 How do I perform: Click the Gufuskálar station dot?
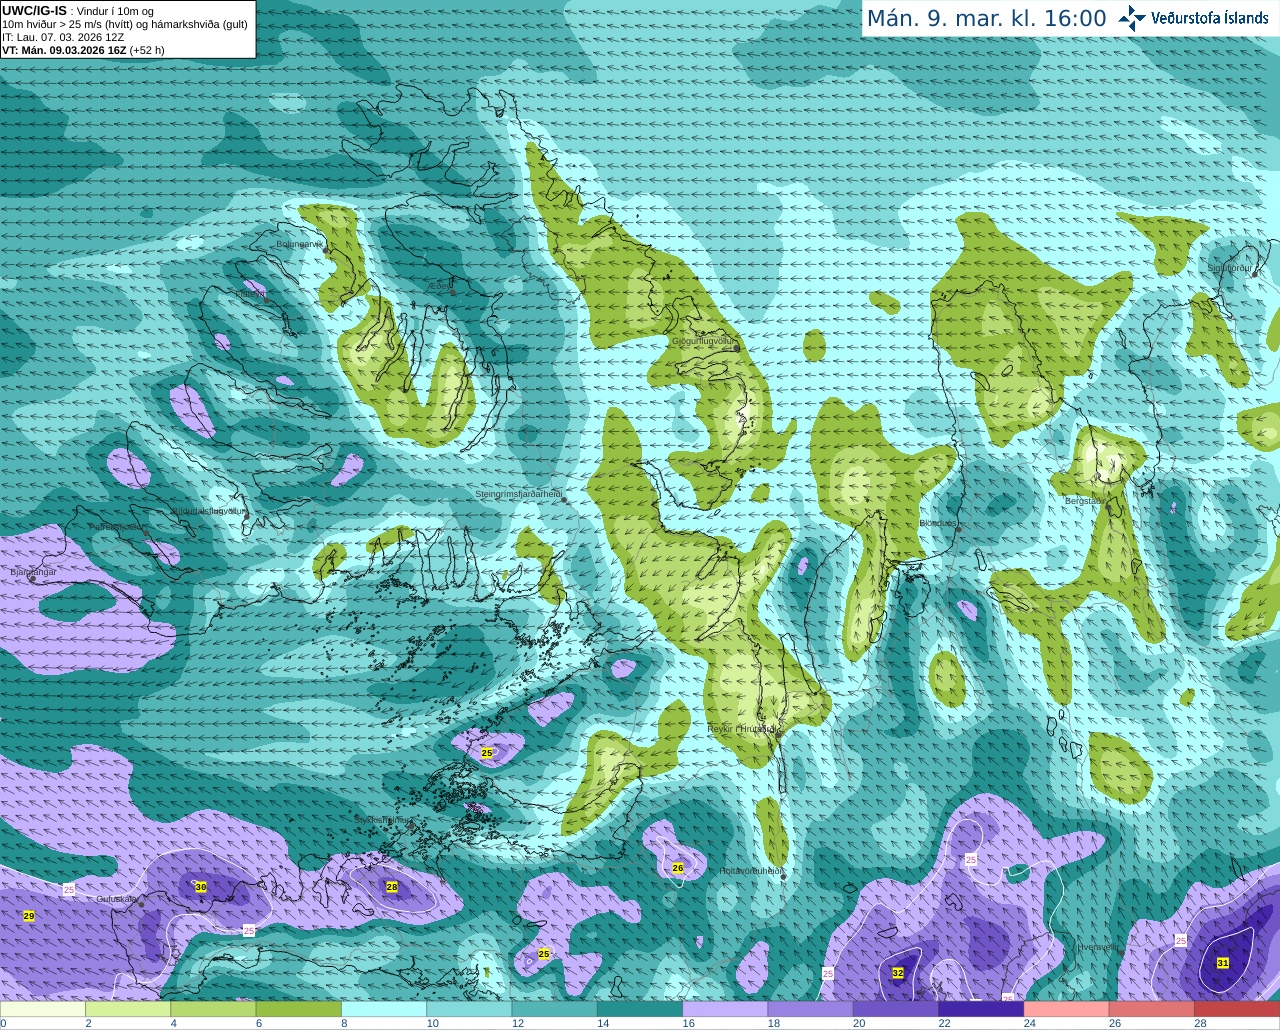point(142,904)
